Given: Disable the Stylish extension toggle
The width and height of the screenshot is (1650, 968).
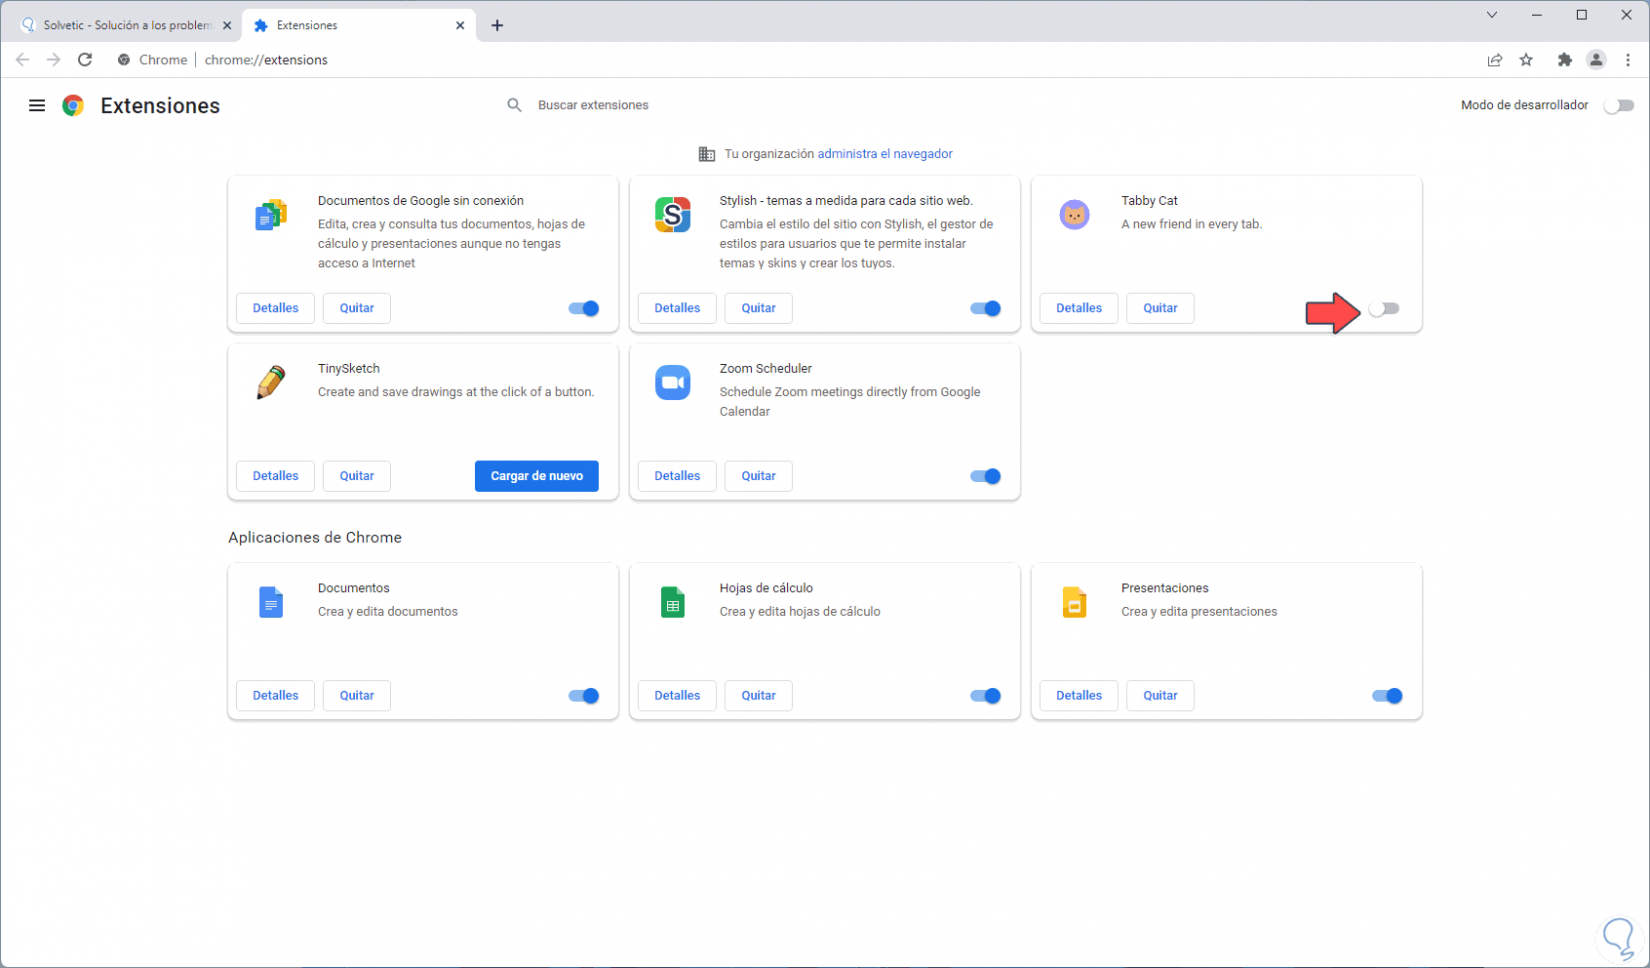Looking at the screenshot, I should click(985, 309).
